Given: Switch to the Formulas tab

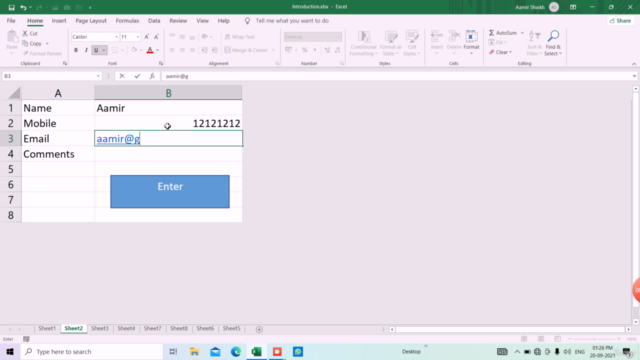Looking at the screenshot, I should [127, 21].
